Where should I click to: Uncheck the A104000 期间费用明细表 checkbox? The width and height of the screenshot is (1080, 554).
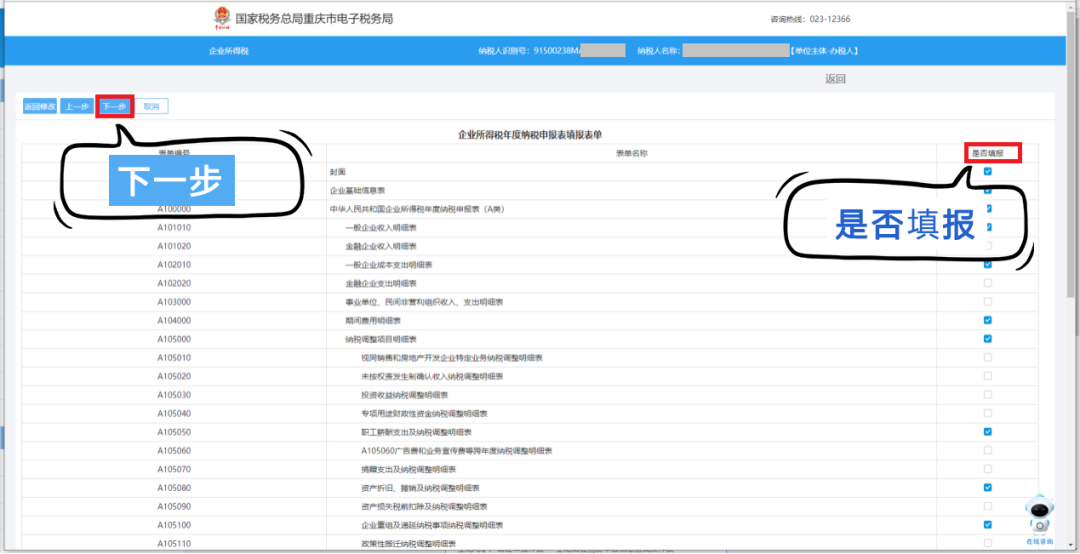(x=988, y=320)
